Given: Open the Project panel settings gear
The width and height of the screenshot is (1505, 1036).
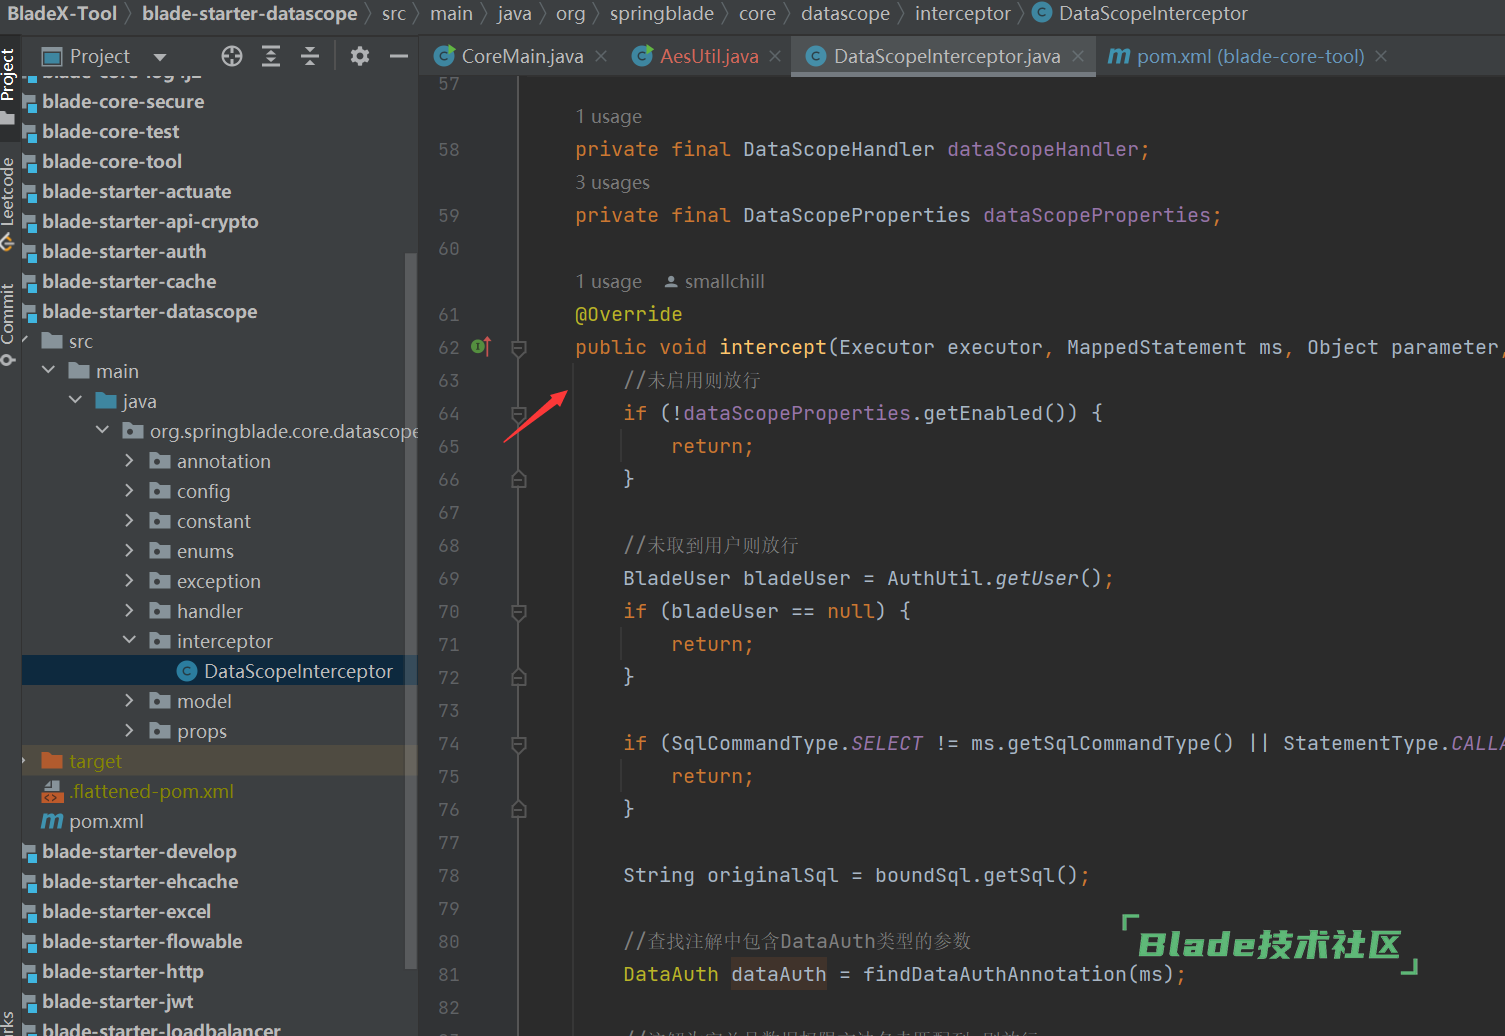Looking at the screenshot, I should 360,56.
